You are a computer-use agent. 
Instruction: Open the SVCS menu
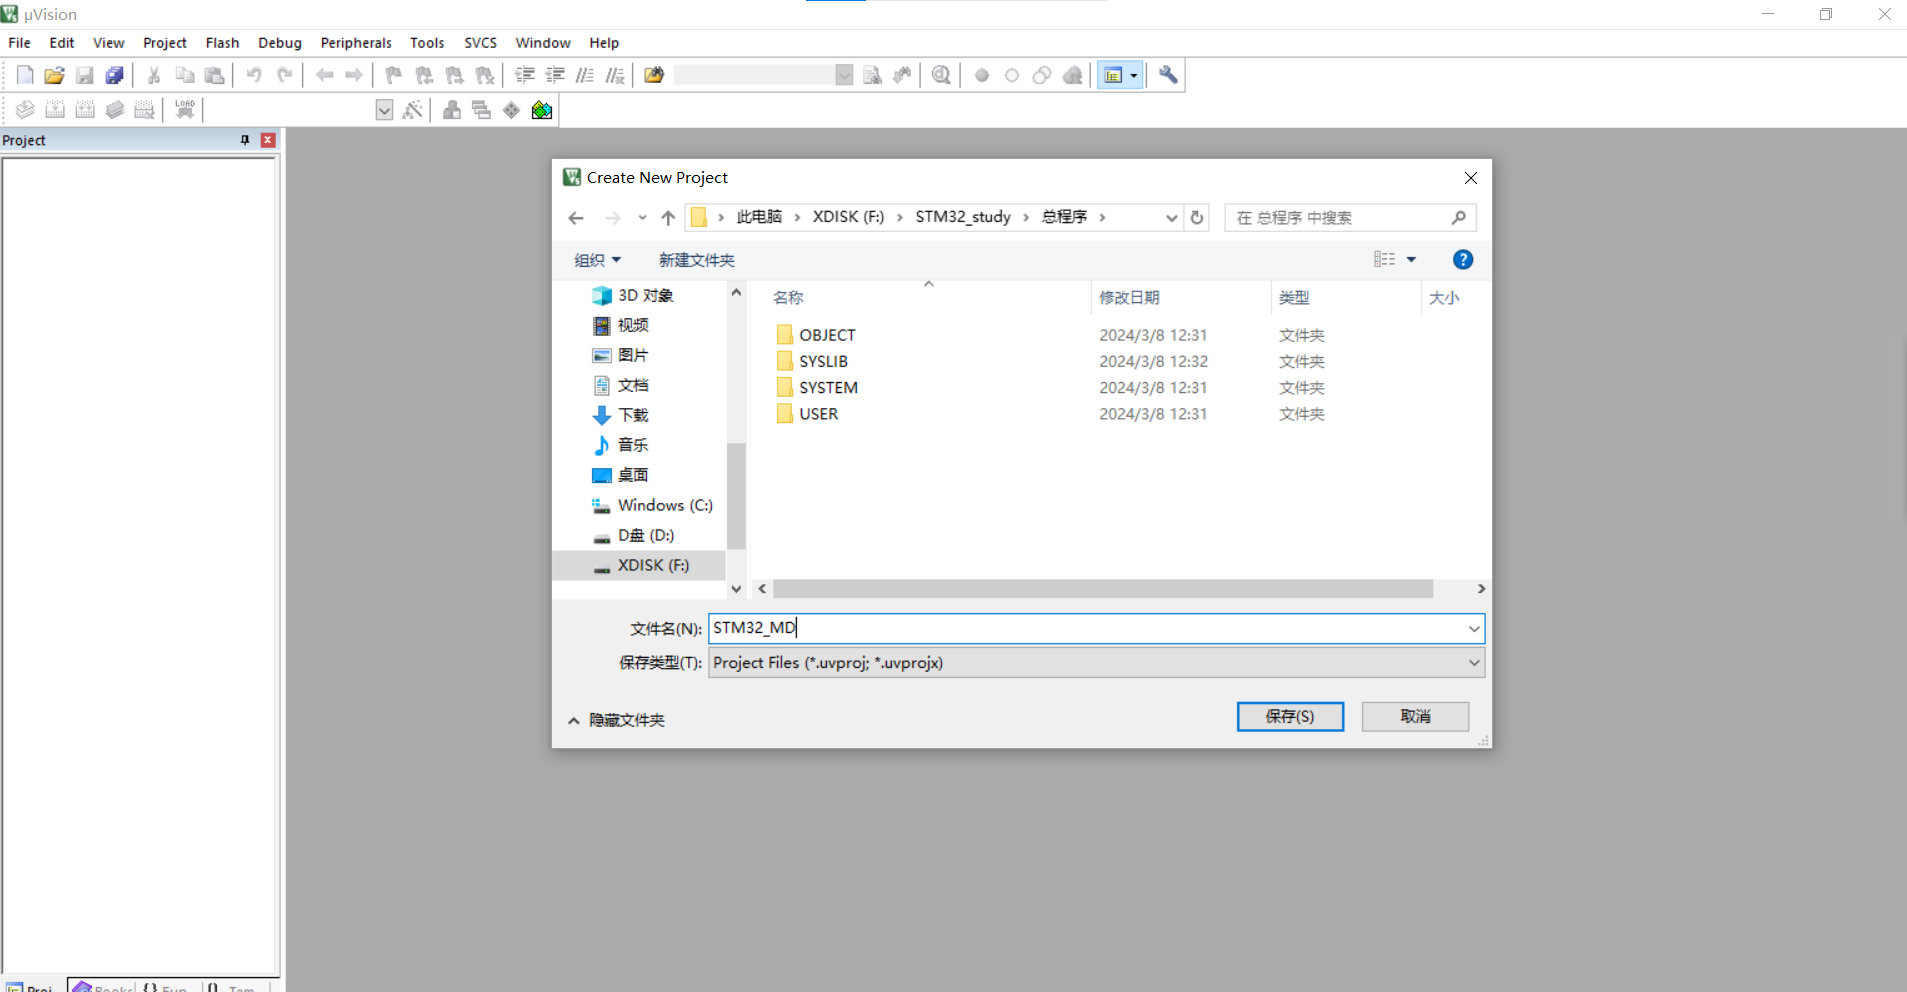pyautogui.click(x=480, y=43)
